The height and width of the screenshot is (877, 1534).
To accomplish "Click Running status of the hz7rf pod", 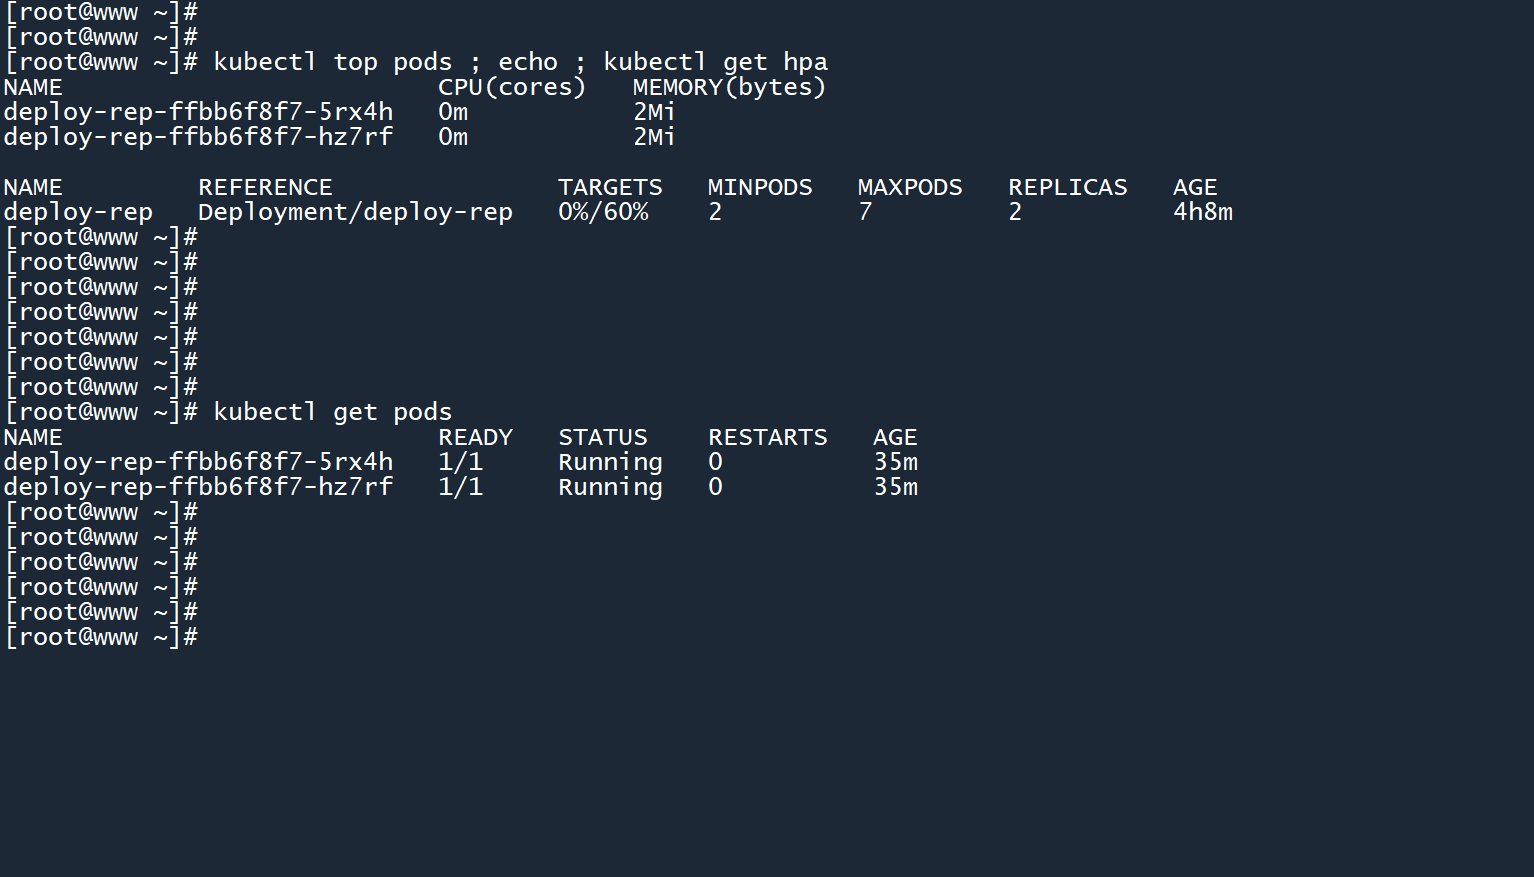I will click(x=610, y=487).
